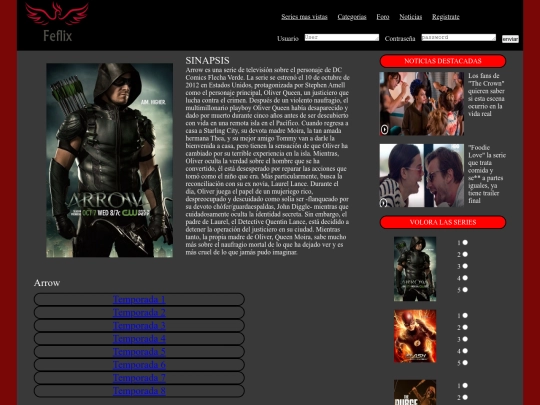Open Series mas vistas menu link
This screenshot has height=405, width=540.
304,17
